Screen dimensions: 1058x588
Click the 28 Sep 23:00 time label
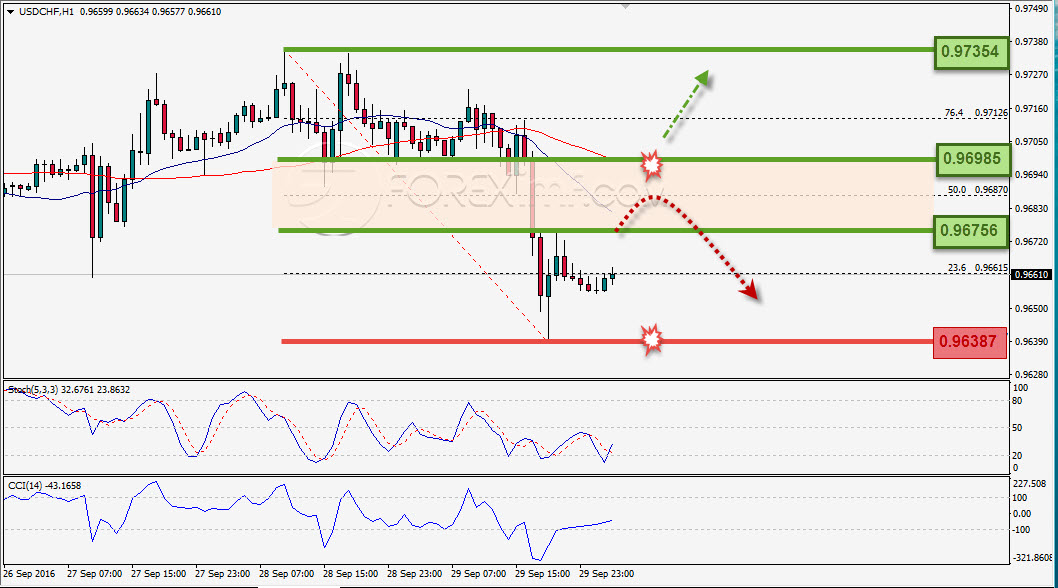(414, 574)
